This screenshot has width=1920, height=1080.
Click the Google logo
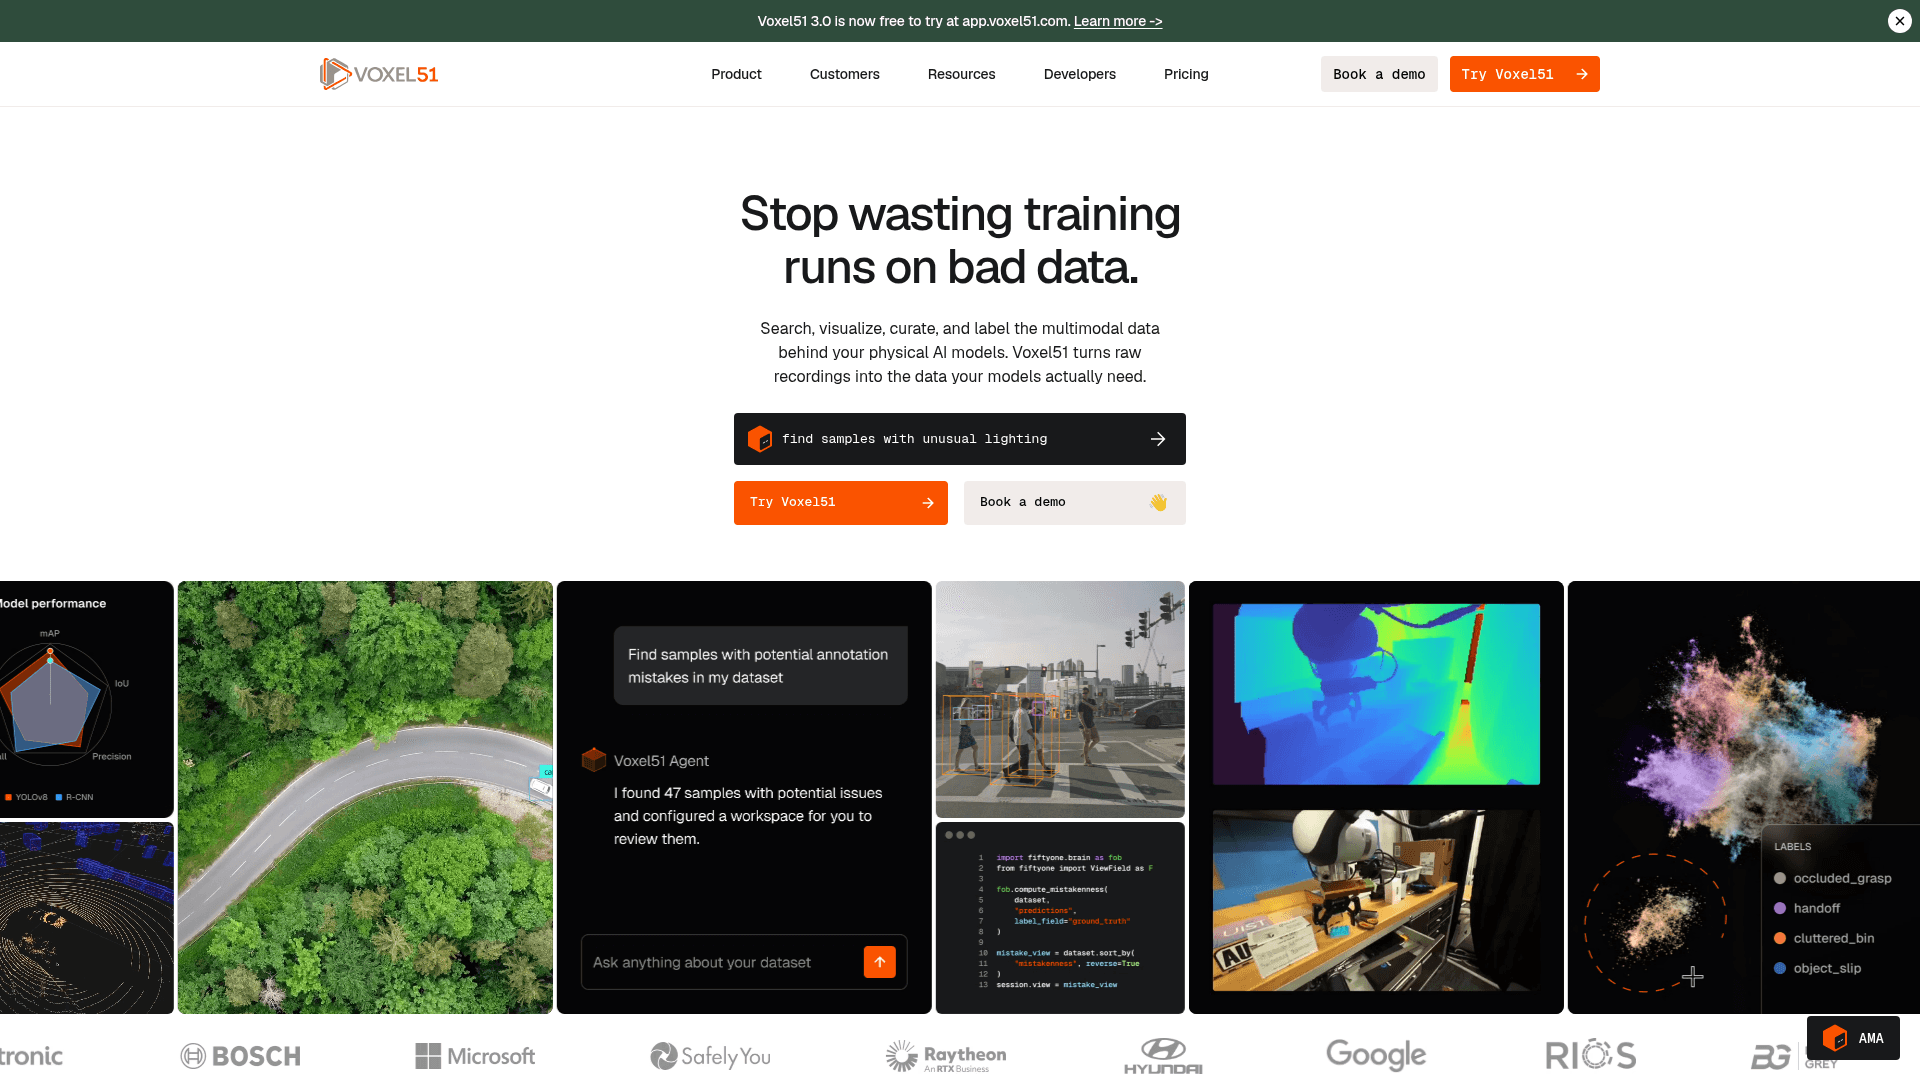point(1376,1055)
